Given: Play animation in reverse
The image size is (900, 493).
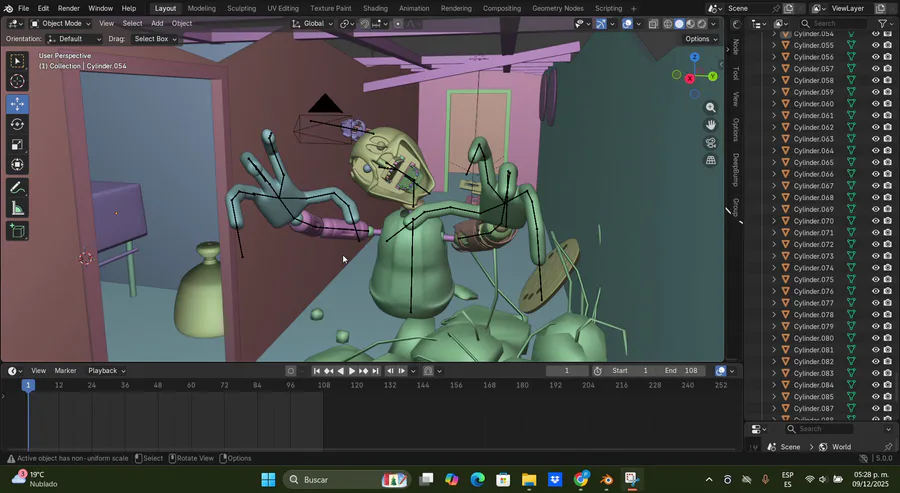Looking at the screenshot, I should (x=340, y=371).
